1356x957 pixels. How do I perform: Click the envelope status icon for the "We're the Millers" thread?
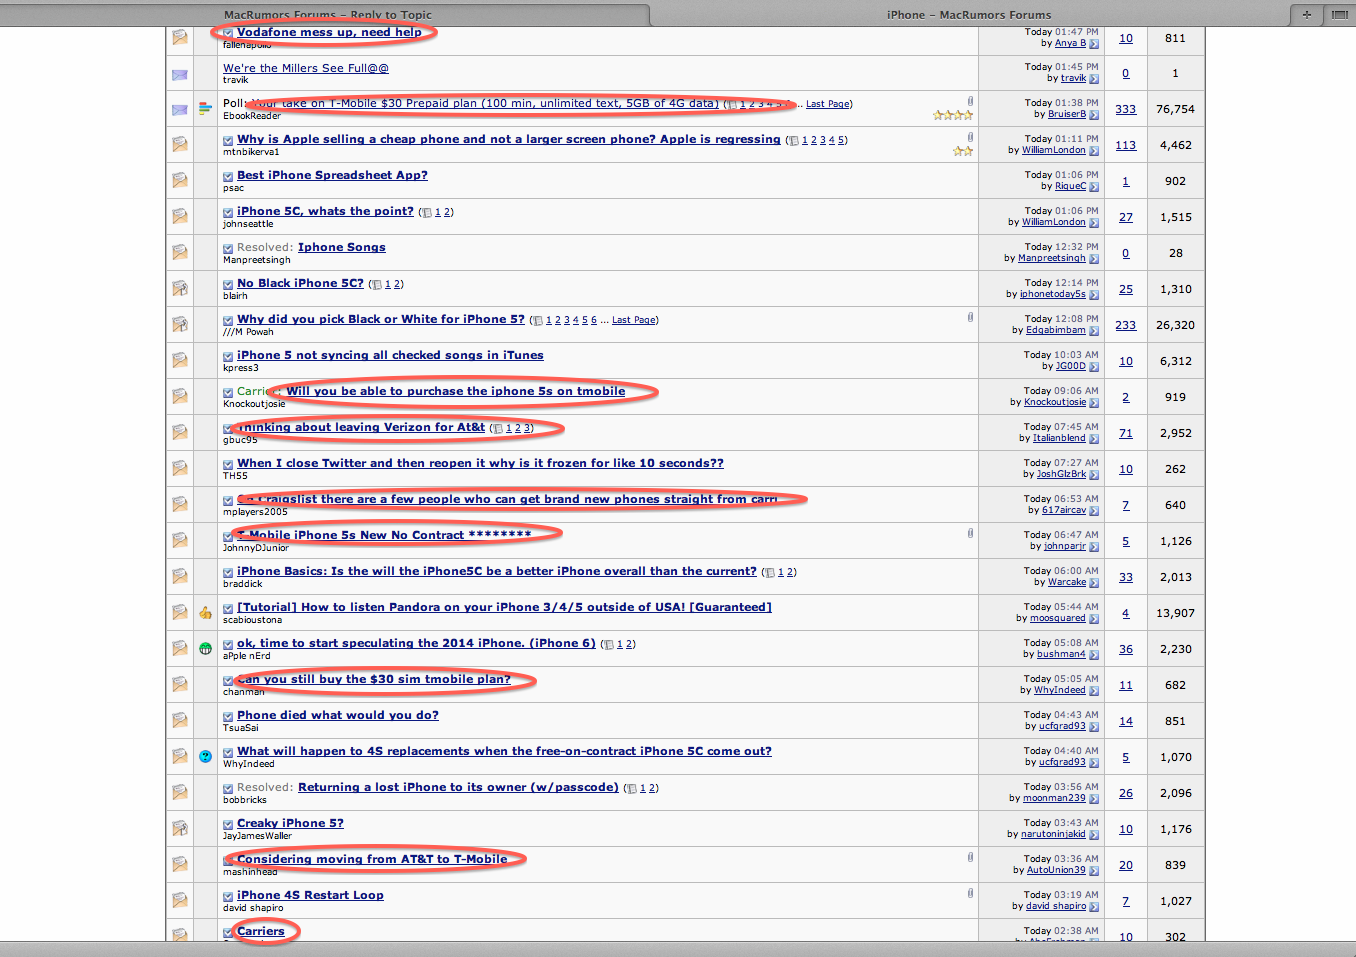[x=180, y=74]
